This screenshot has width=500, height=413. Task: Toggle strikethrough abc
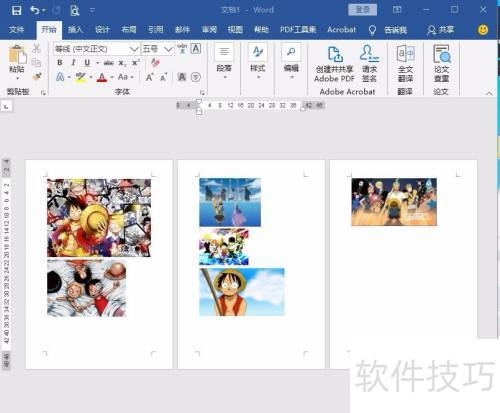point(109,63)
